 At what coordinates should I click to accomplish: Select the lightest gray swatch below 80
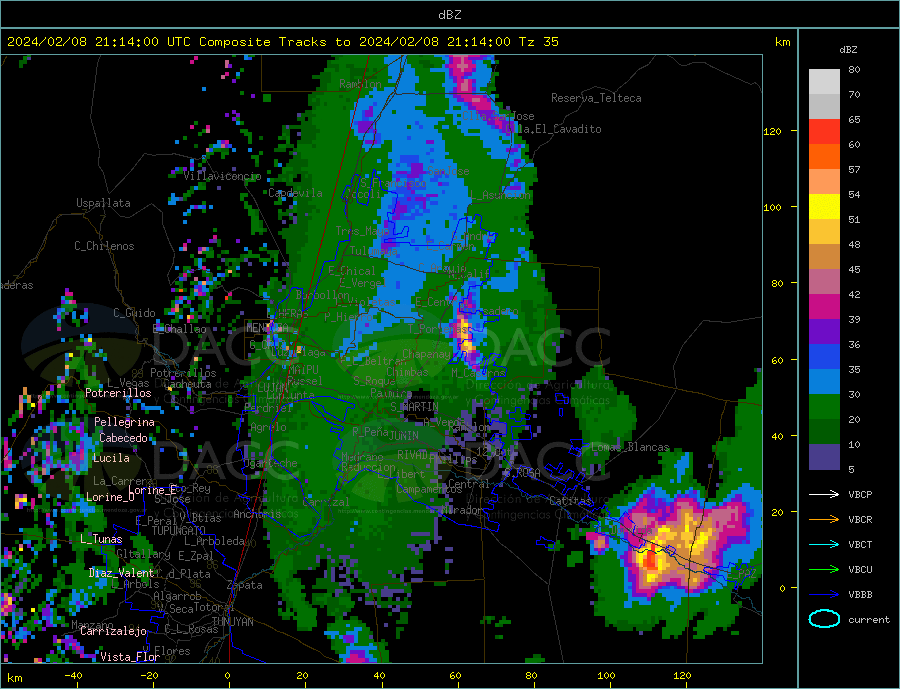pos(824,82)
